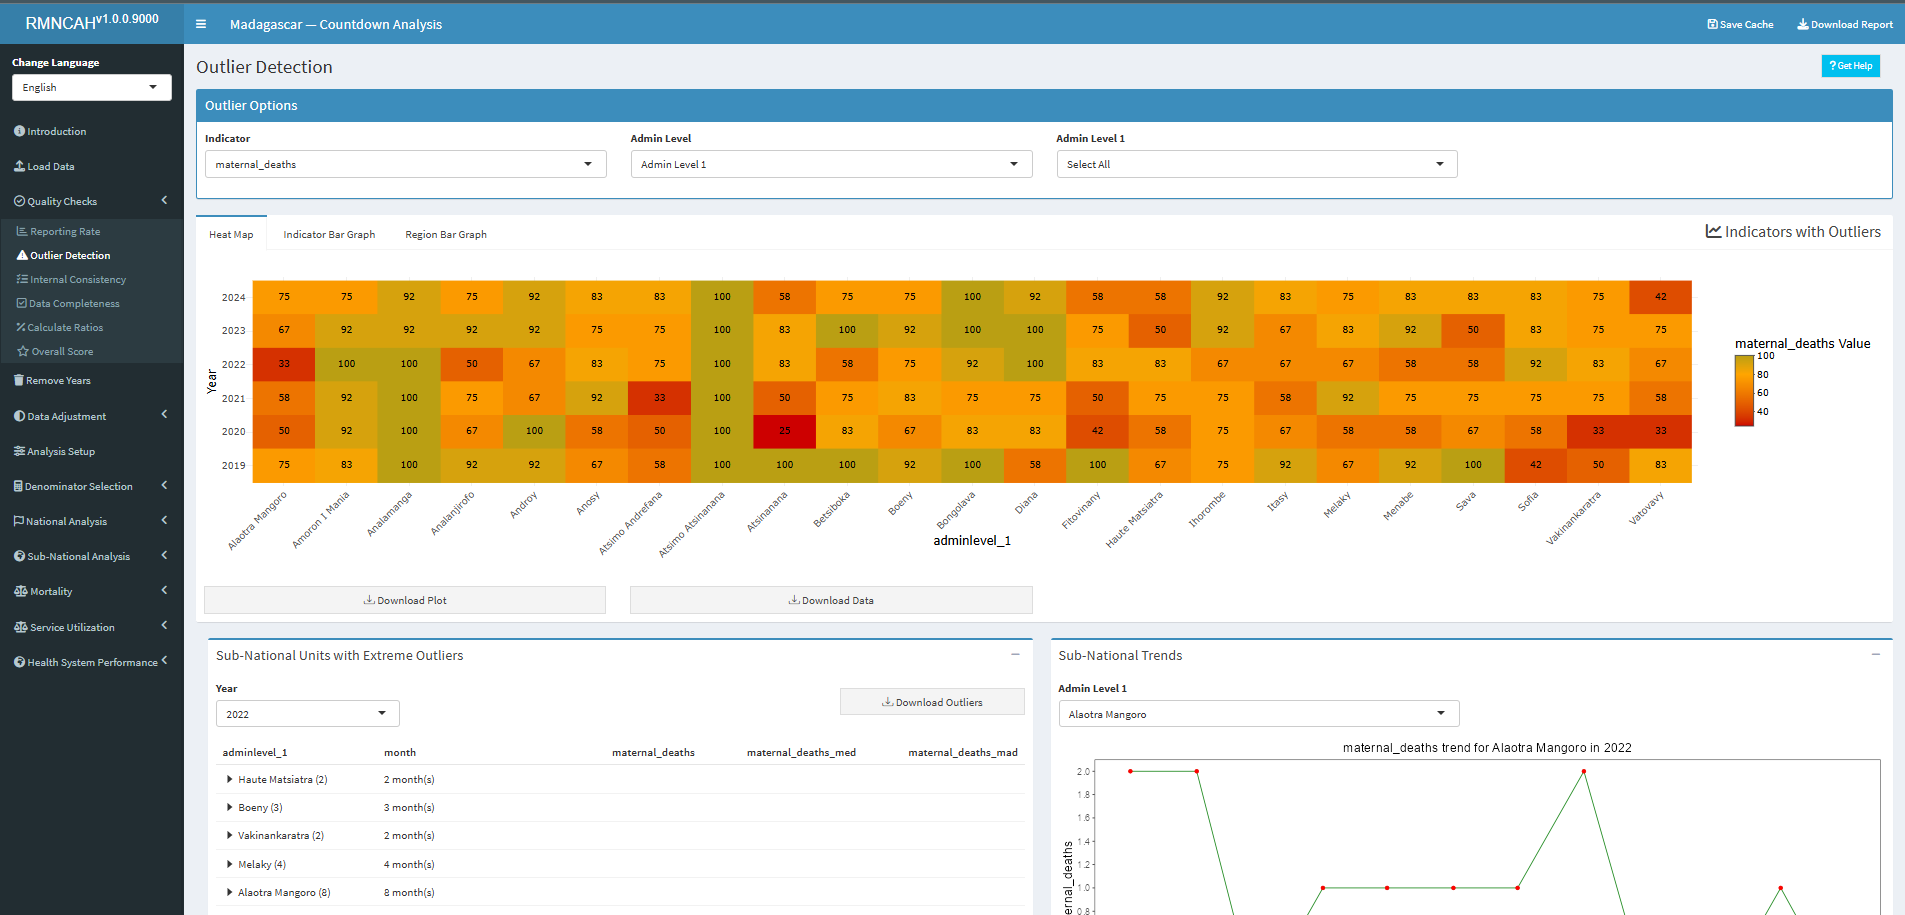
Task: Click the Download Report link
Action: (x=1845, y=24)
